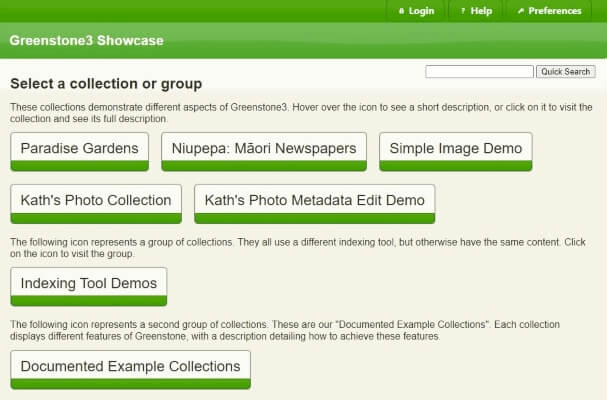Click the Greenstone3 Showcase title
This screenshot has width=607, height=400.
point(87,40)
